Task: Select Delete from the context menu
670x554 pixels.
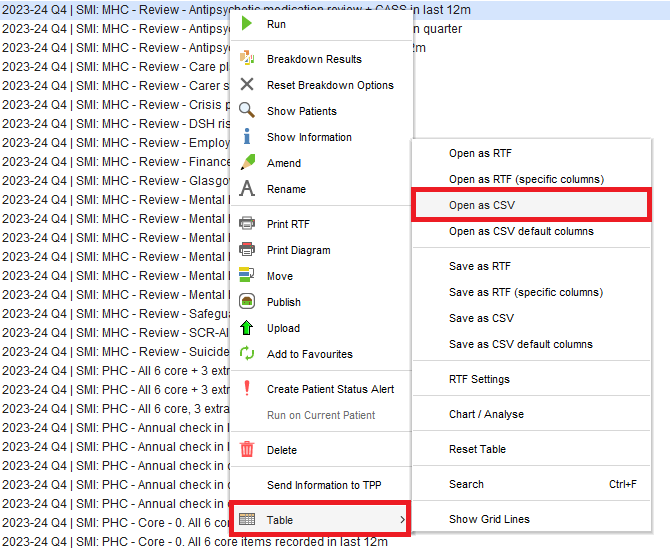Action: coord(322,450)
